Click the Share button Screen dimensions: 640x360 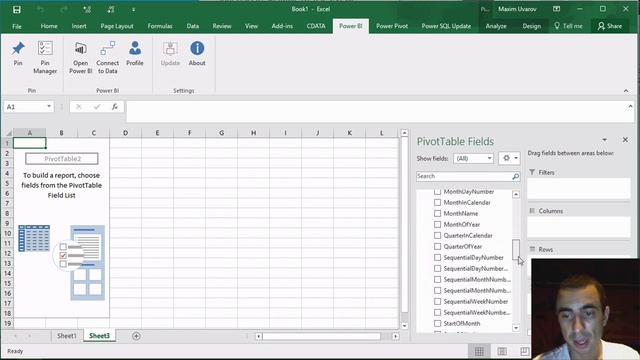[x=610, y=26]
